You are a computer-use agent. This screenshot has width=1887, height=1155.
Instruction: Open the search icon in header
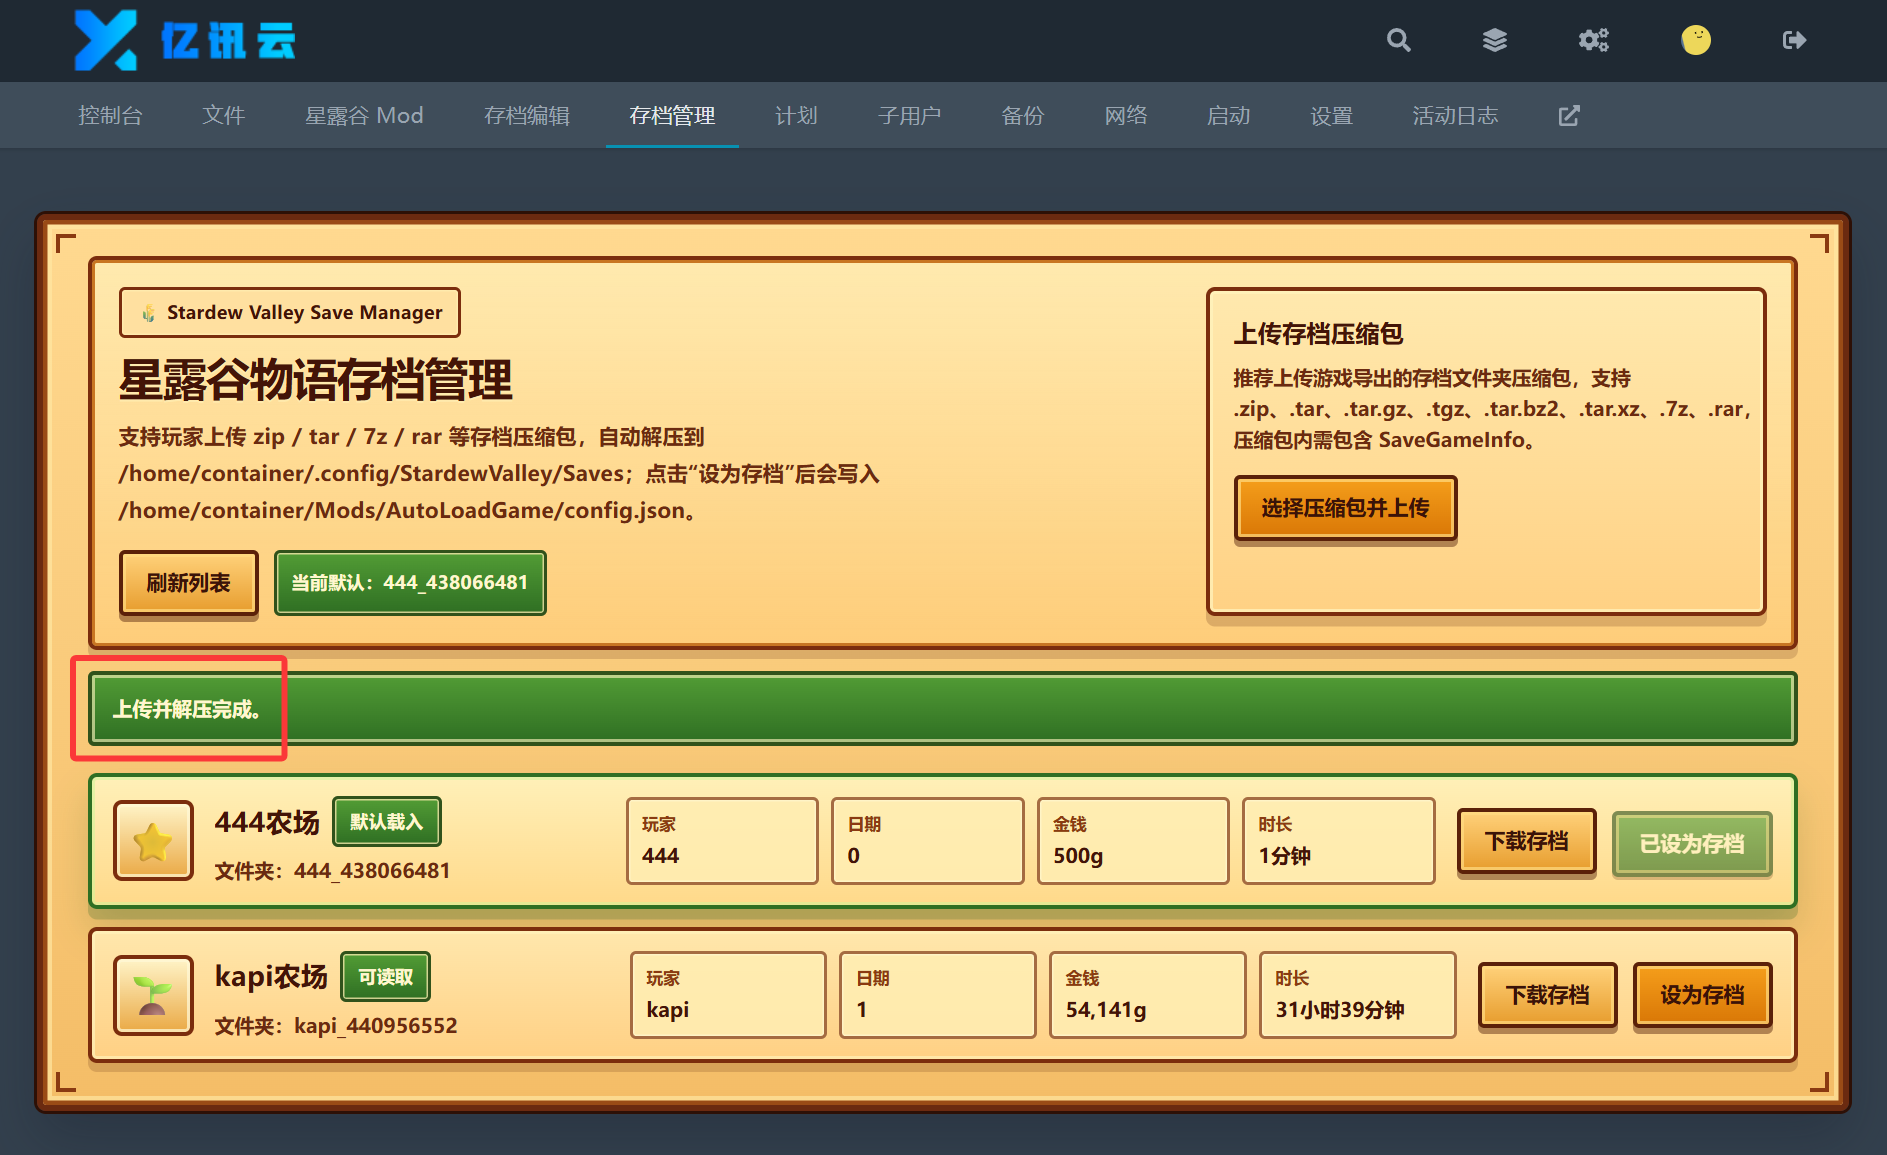1398,40
